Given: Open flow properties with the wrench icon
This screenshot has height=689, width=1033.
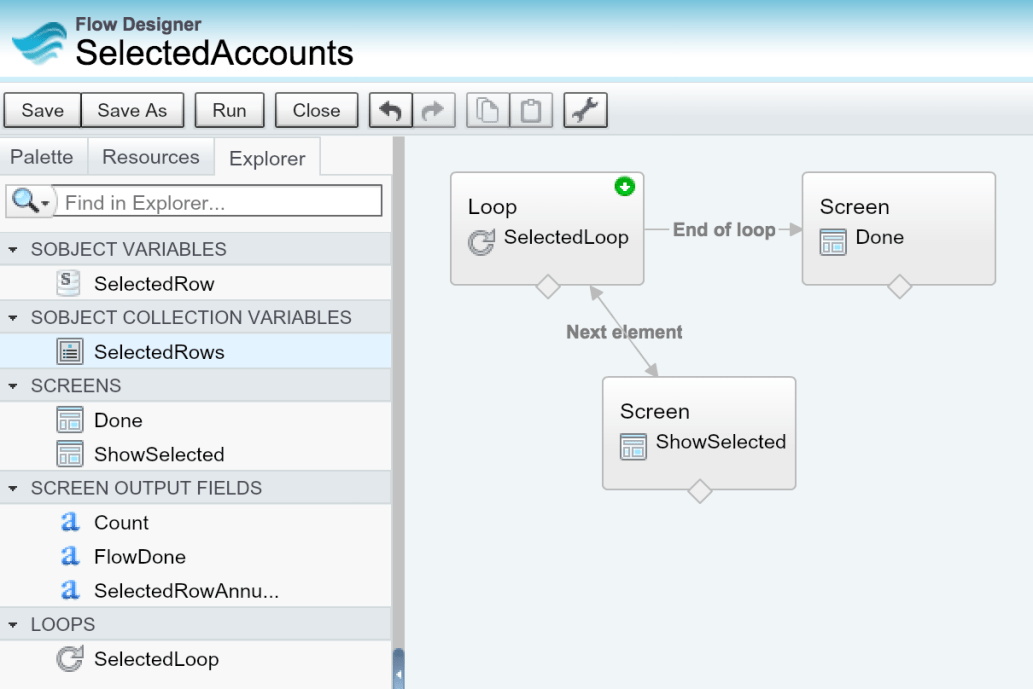Looking at the screenshot, I should click(x=585, y=110).
